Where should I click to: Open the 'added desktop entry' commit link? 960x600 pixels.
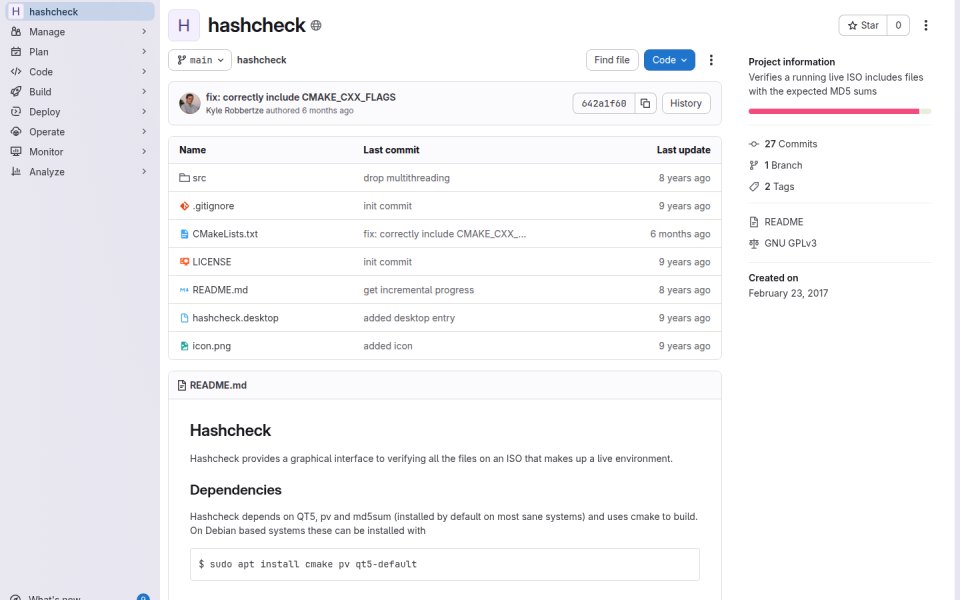tap(409, 318)
